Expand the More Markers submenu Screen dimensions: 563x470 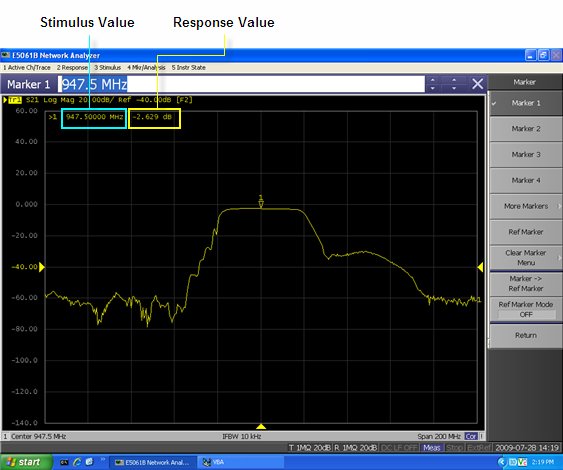point(526,206)
